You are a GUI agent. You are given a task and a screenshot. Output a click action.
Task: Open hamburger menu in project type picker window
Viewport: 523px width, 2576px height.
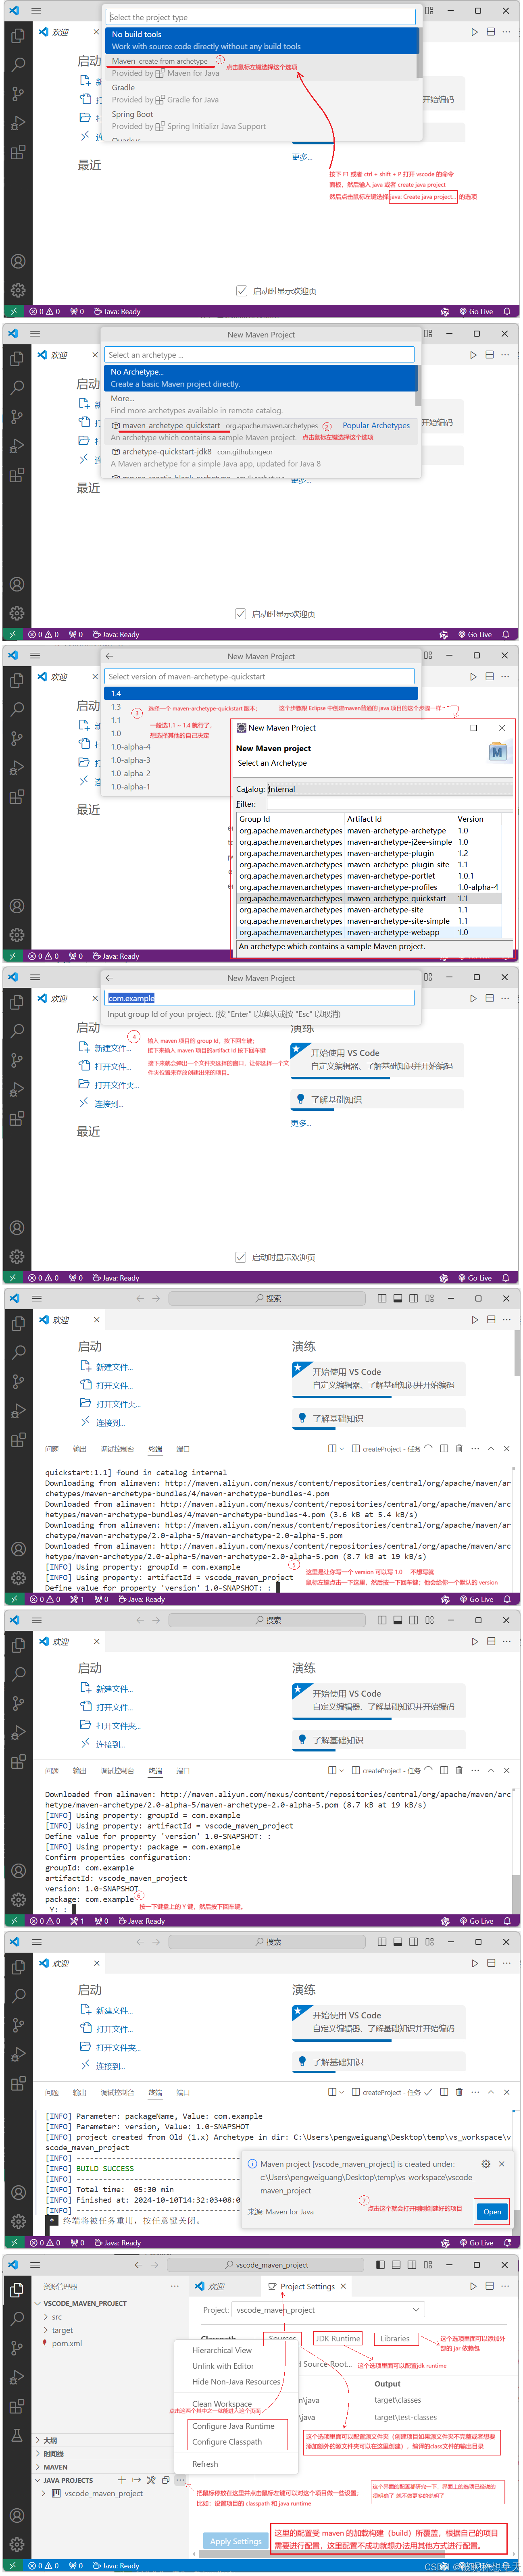36,10
